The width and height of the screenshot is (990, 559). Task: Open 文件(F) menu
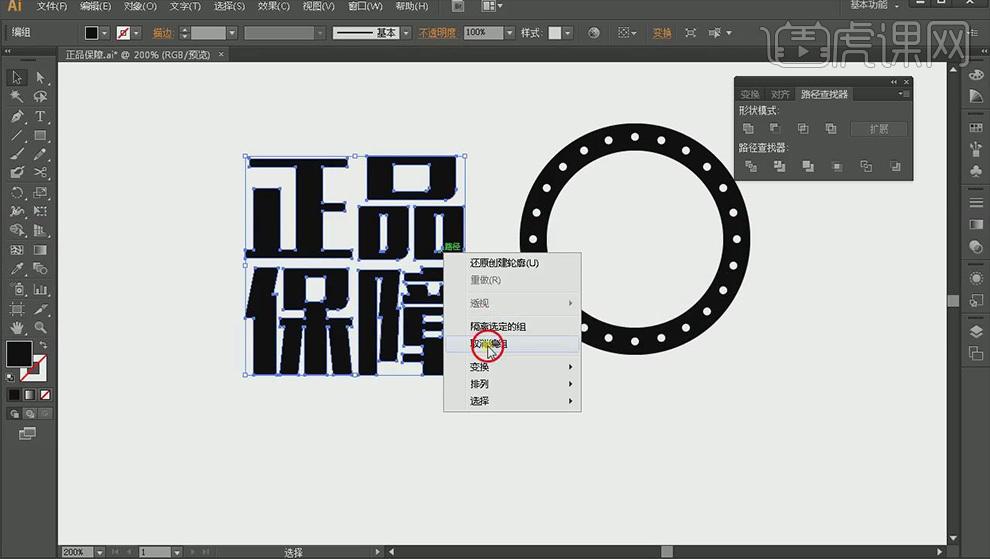click(x=52, y=6)
